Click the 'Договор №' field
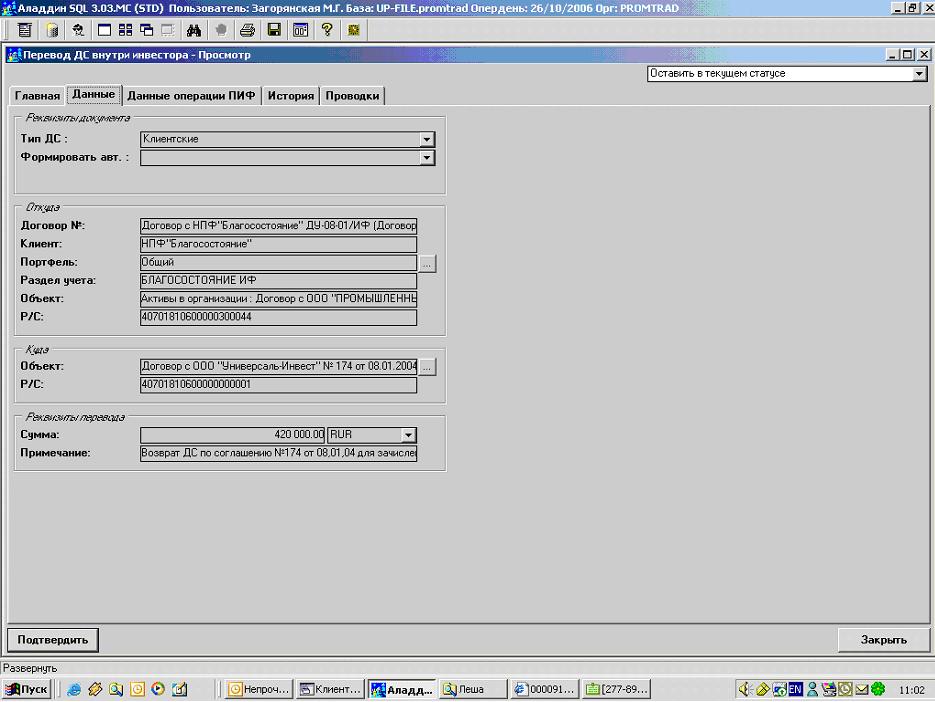The image size is (935, 702). [278, 226]
